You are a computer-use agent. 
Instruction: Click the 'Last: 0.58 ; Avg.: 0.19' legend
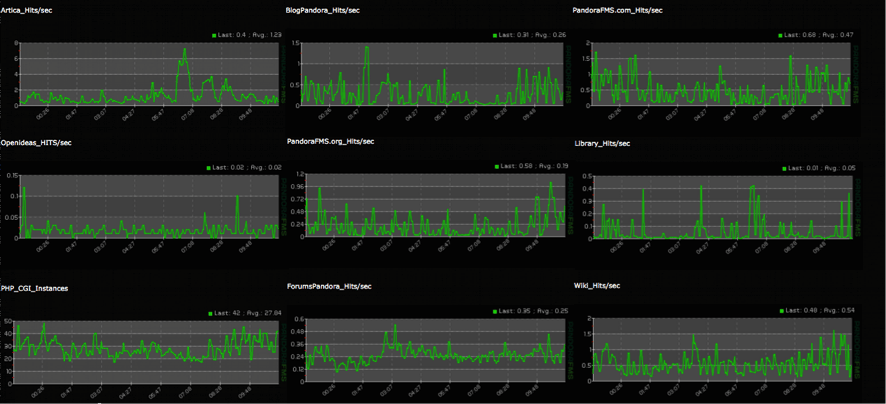click(x=535, y=166)
